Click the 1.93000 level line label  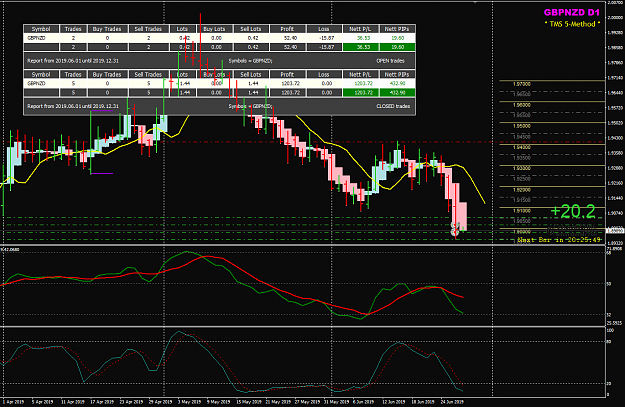tap(522, 168)
